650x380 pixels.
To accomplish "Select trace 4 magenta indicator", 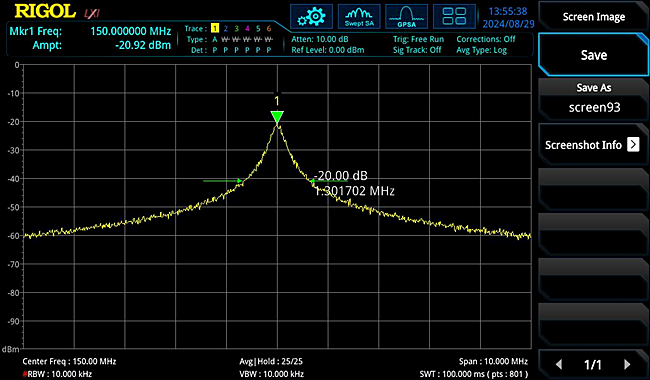I will 247,28.
